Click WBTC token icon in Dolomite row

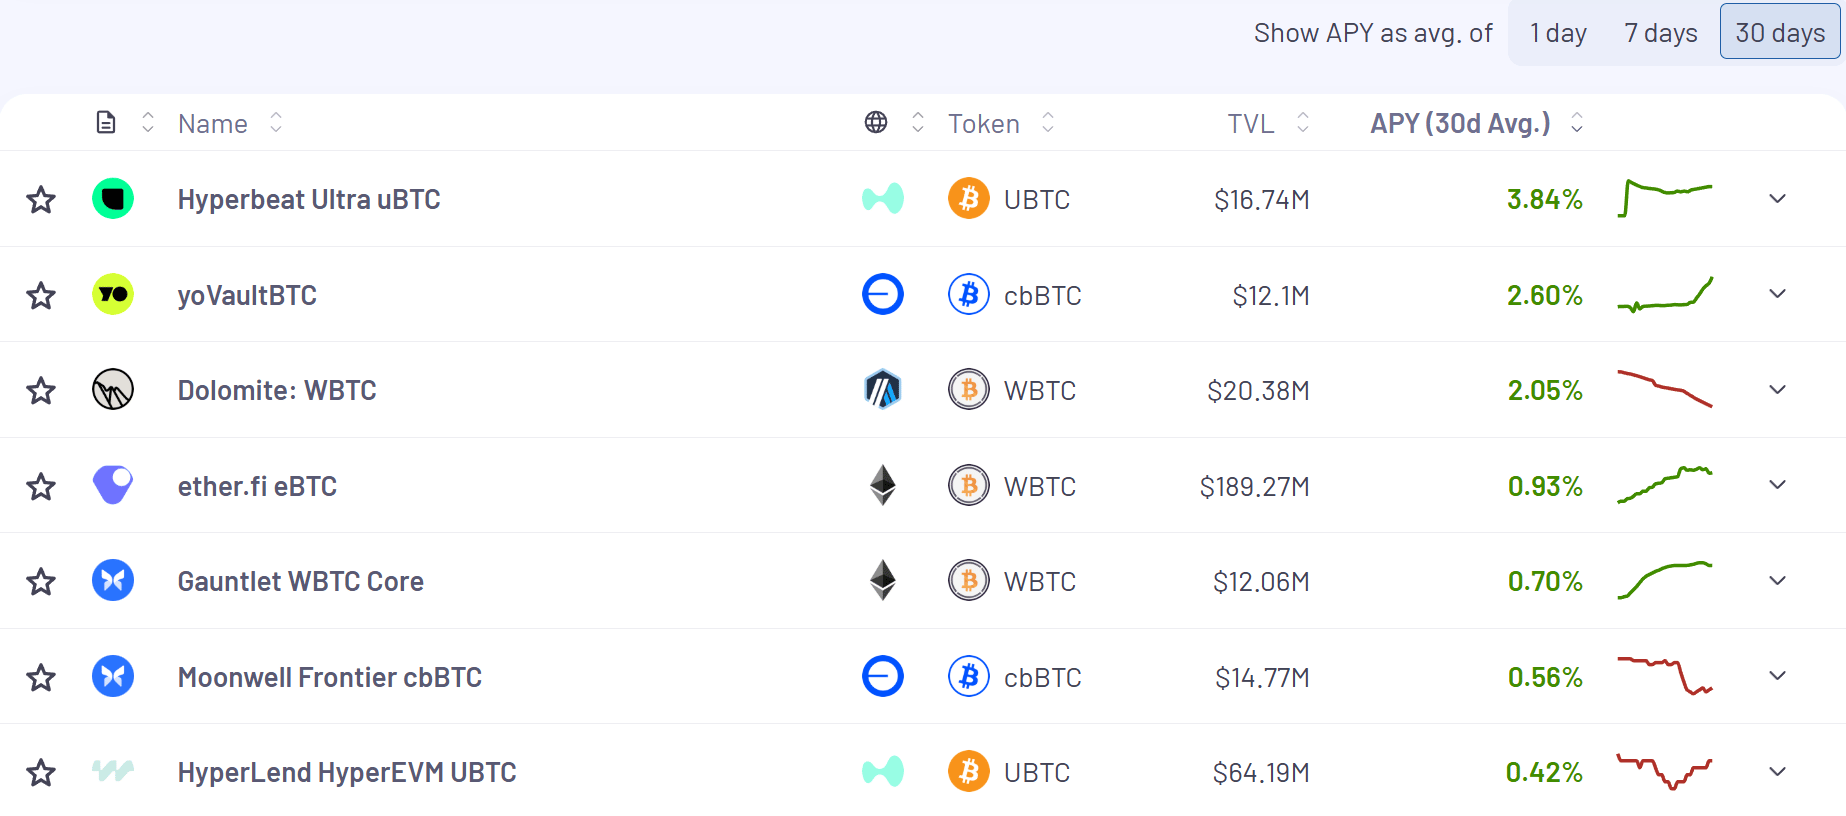tap(969, 389)
